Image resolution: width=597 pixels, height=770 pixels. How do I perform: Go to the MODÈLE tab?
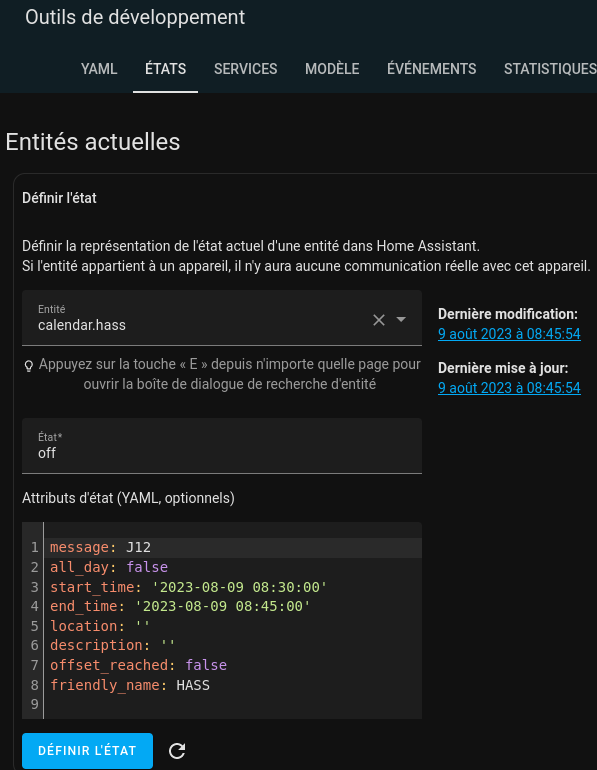[332, 69]
